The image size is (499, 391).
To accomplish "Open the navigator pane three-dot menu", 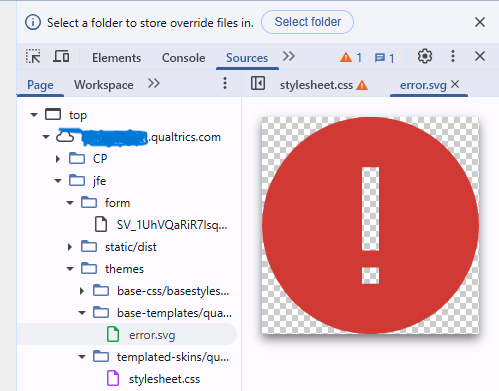I will point(225,83).
